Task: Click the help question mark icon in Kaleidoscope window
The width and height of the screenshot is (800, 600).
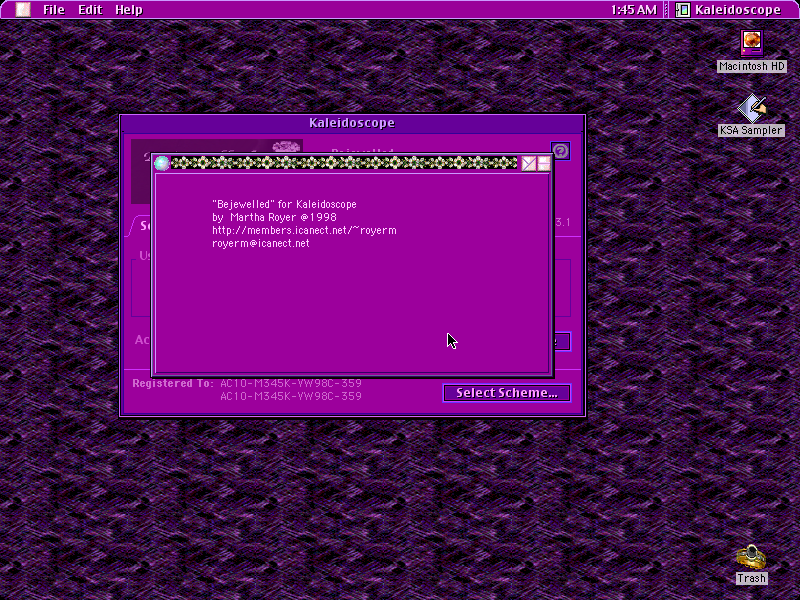Action: 561,151
